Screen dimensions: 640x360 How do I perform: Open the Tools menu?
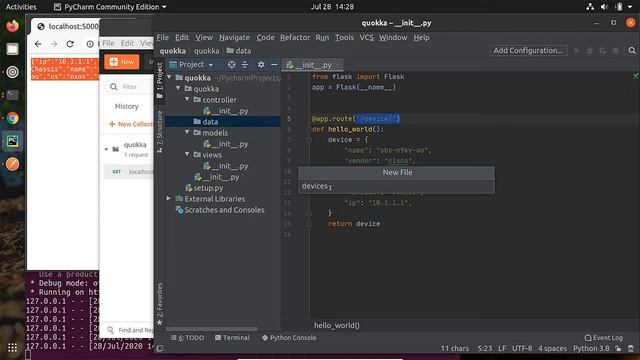coord(344,38)
